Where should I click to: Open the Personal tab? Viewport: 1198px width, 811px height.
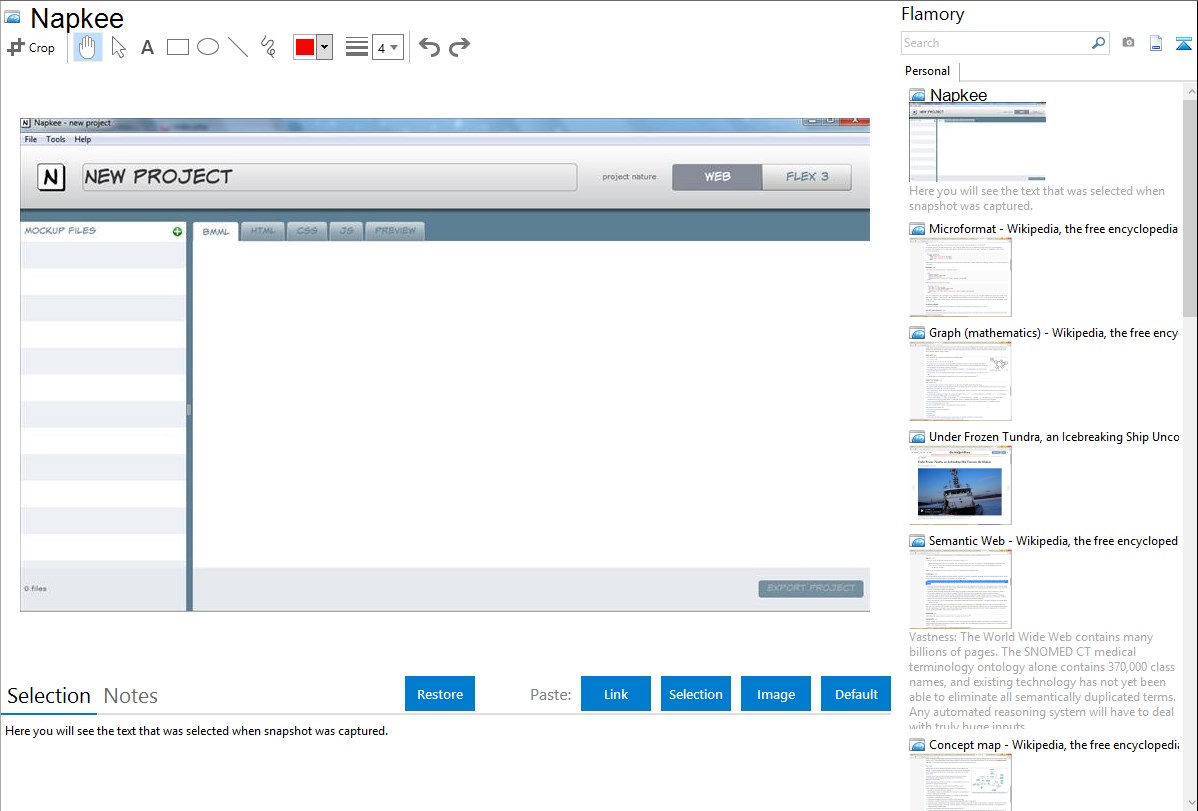point(928,71)
